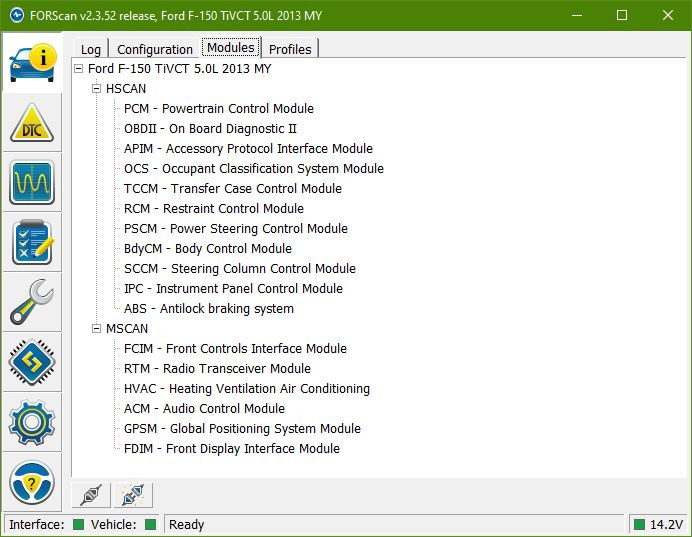This screenshot has width=692, height=537.
Task: Select OBDII - On Board Diagnostic II
Action: point(210,128)
